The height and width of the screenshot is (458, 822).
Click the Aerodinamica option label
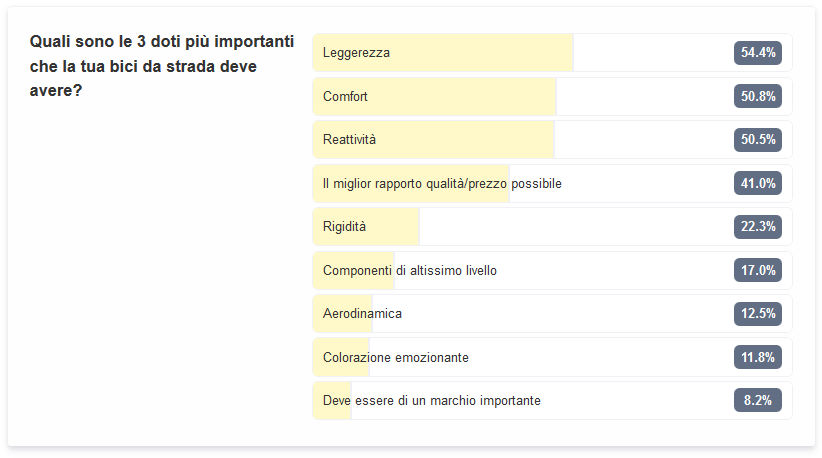coord(362,314)
